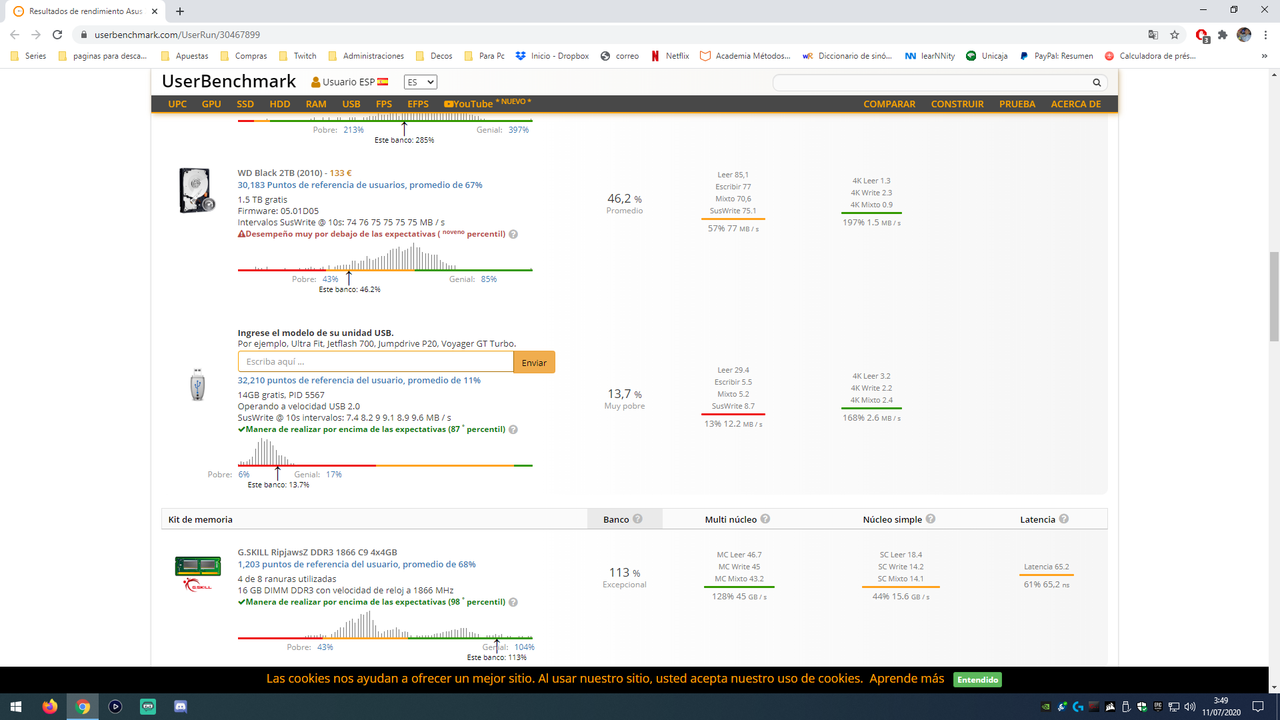Click the page vertical scrollbar thumb
Image resolution: width=1280 pixels, height=720 pixels.
pyautogui.click(x=1273, y=297)
